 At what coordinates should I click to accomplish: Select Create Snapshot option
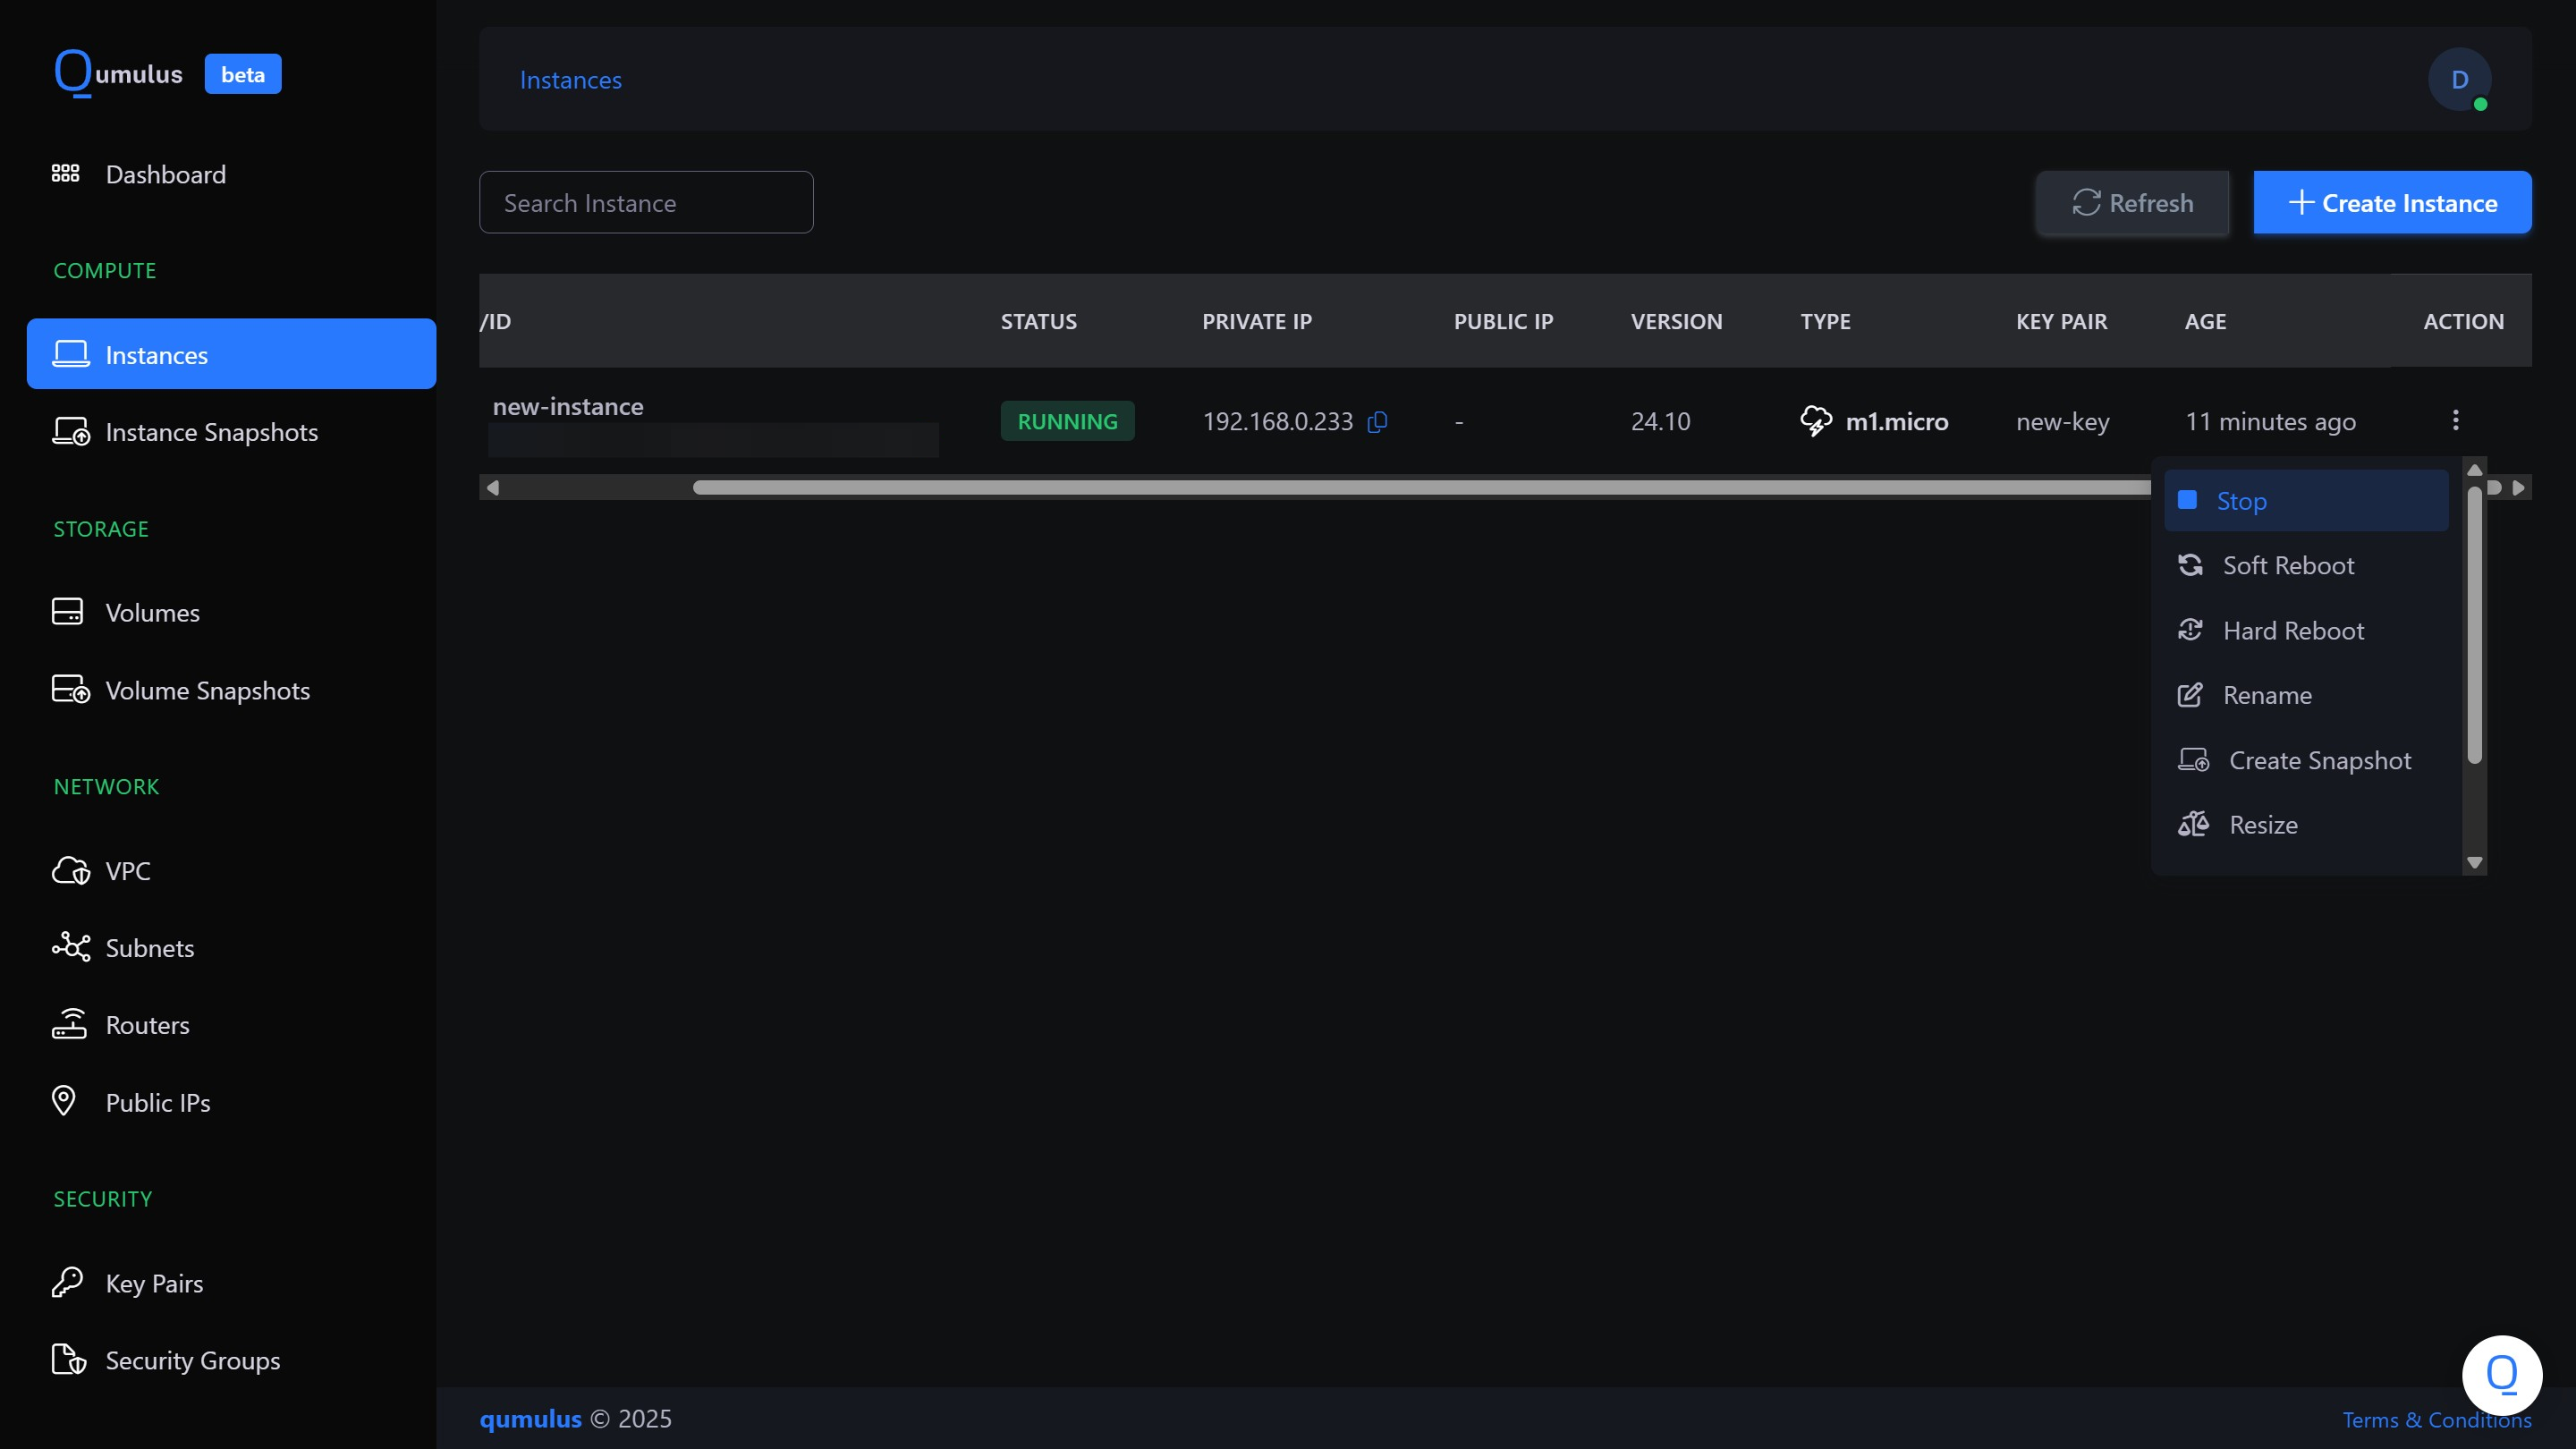2306,760
